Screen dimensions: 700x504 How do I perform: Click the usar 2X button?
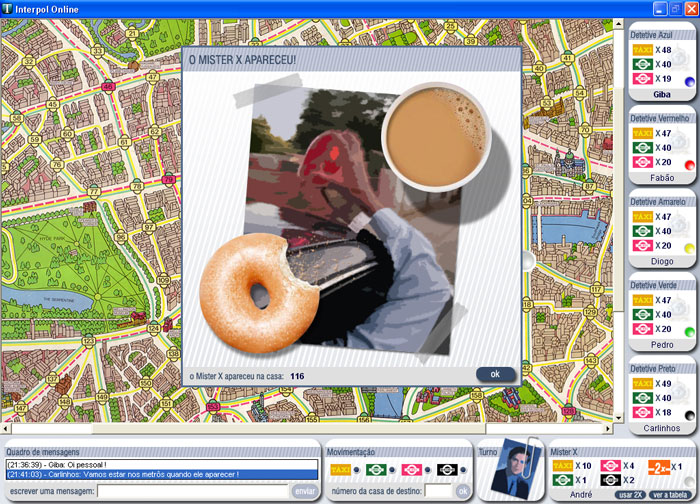point(630,495)
